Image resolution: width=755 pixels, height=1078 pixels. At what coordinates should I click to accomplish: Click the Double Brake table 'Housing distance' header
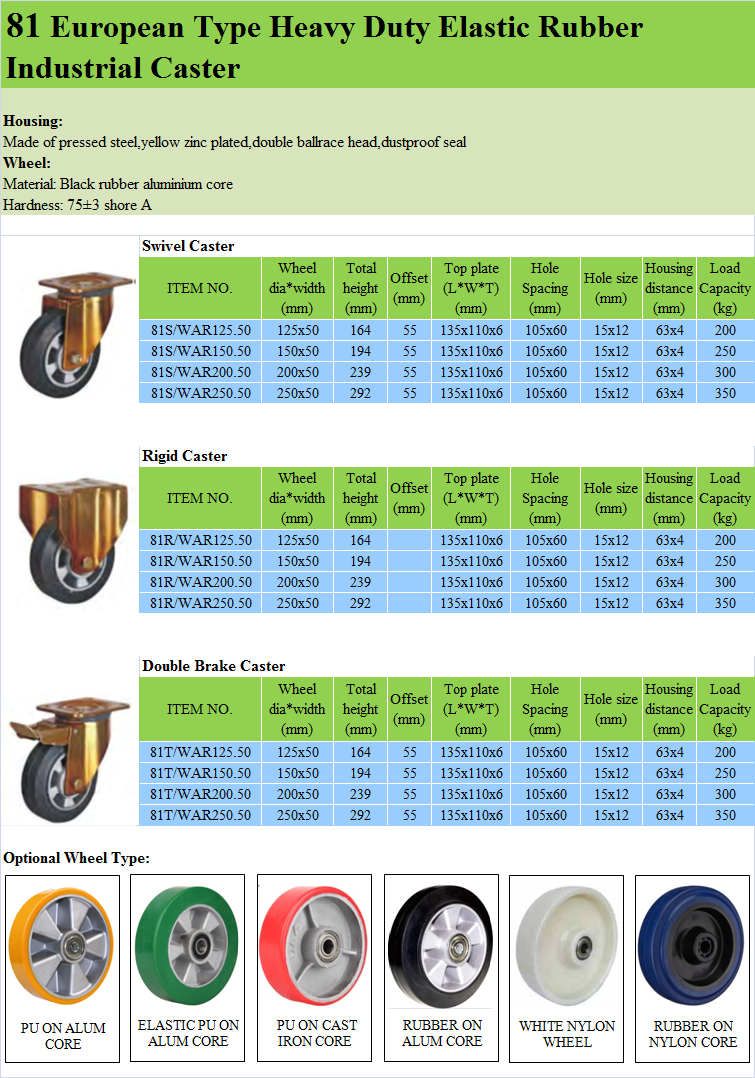click(669, 709)
